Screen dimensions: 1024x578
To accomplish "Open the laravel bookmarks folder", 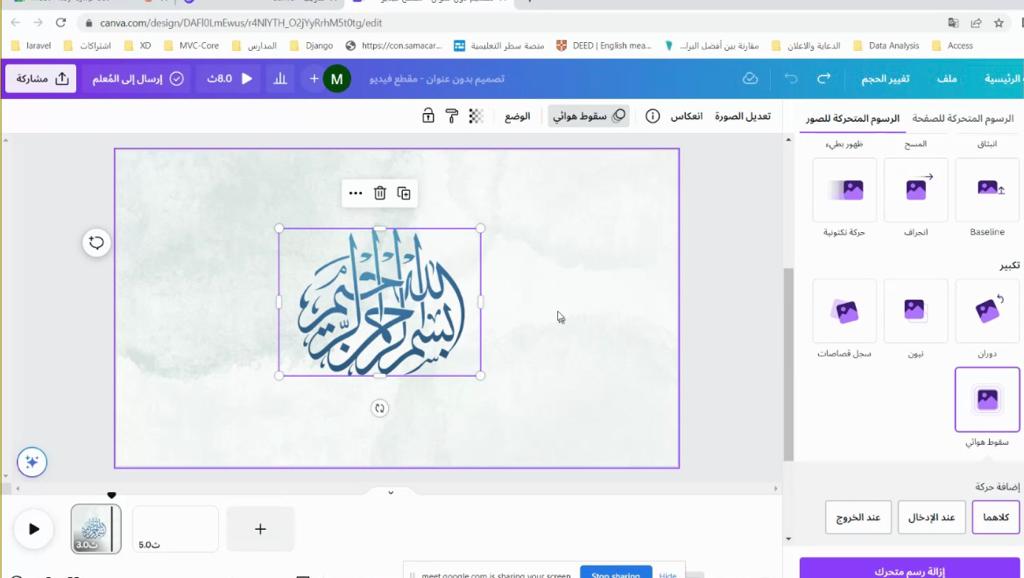I will [x=31, y=46].
